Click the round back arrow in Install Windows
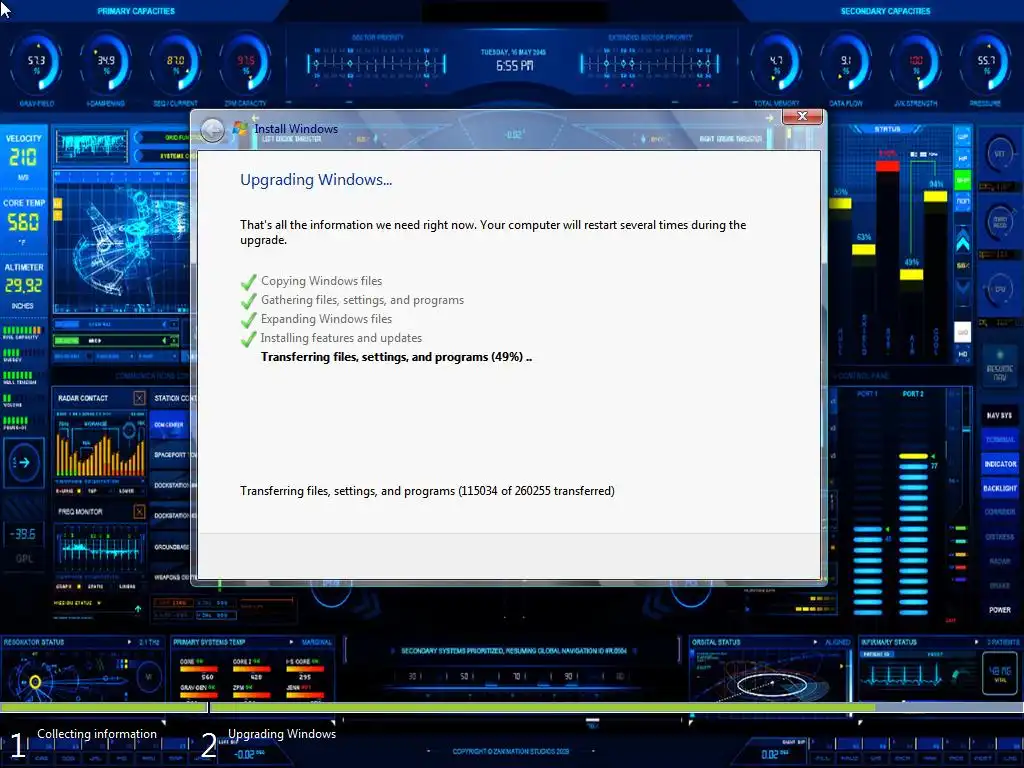The height and width of the screenshot is (768, 1024). coord(212,130)
